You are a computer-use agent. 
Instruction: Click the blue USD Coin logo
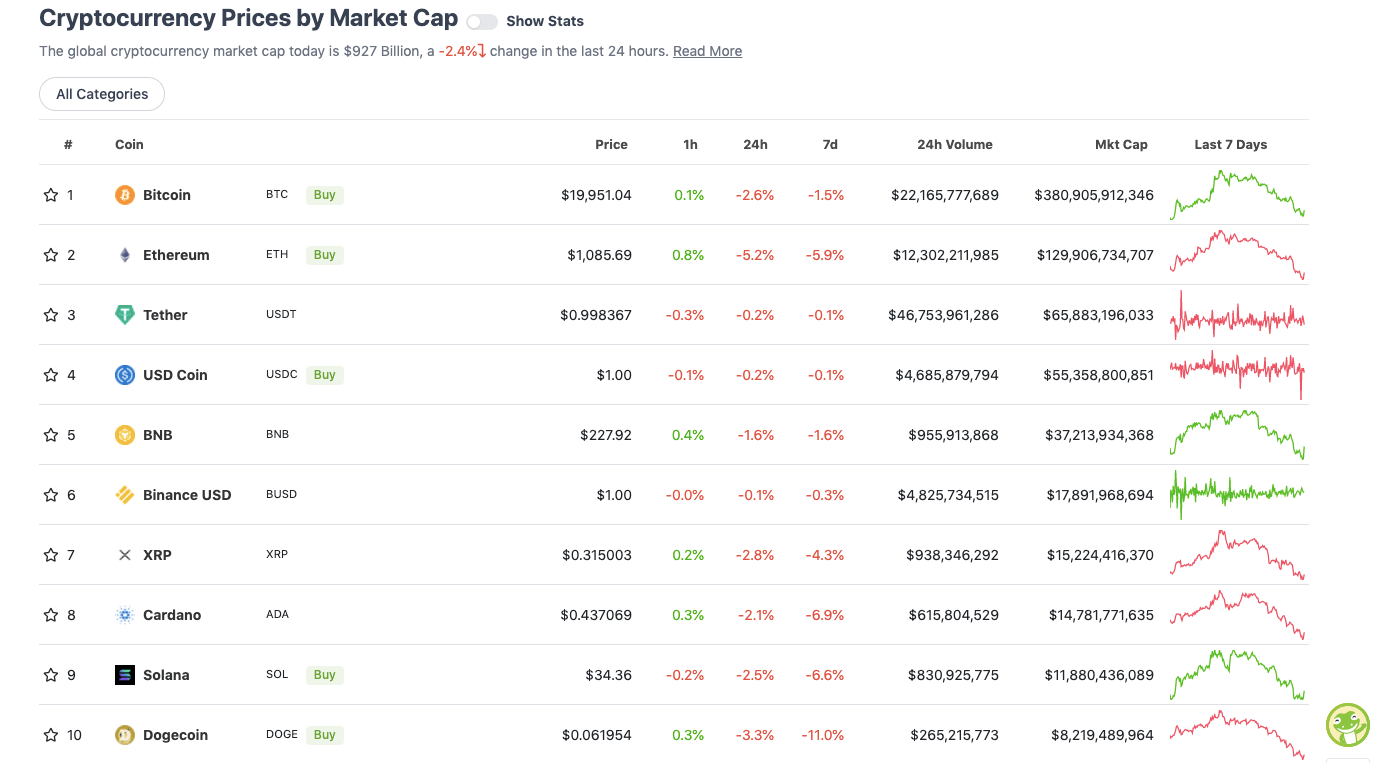coord(125,375)
